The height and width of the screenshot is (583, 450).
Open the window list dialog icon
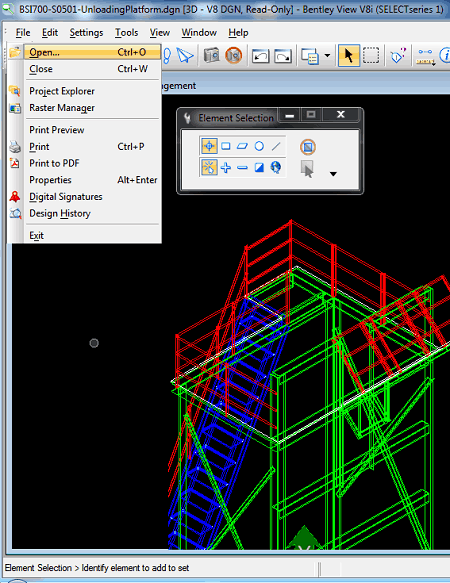coord(310,56)
